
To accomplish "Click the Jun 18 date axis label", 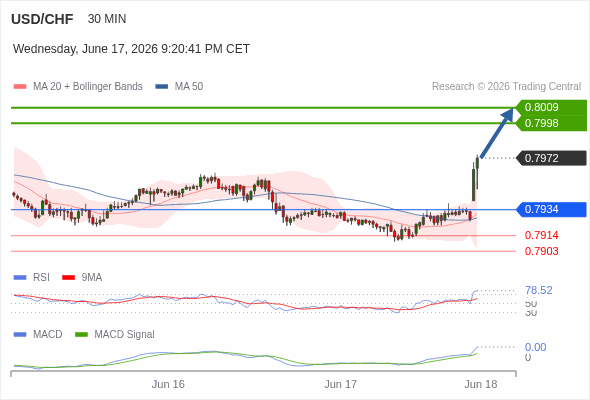I will pyautogui.click(x=481, y=384).
